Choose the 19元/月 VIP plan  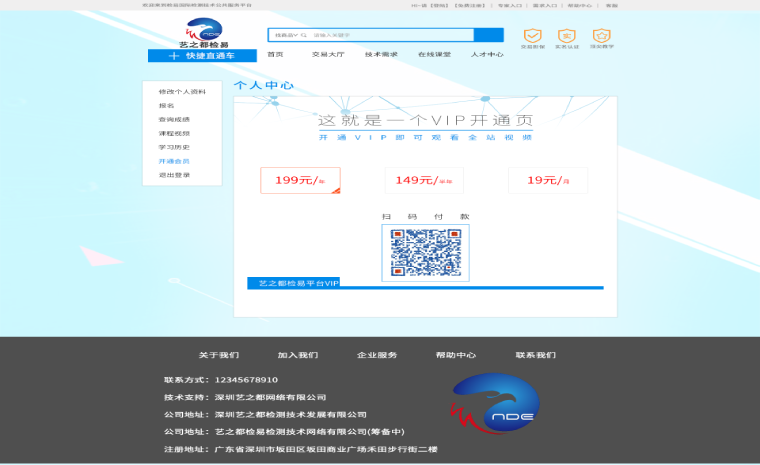coord(548,180)
